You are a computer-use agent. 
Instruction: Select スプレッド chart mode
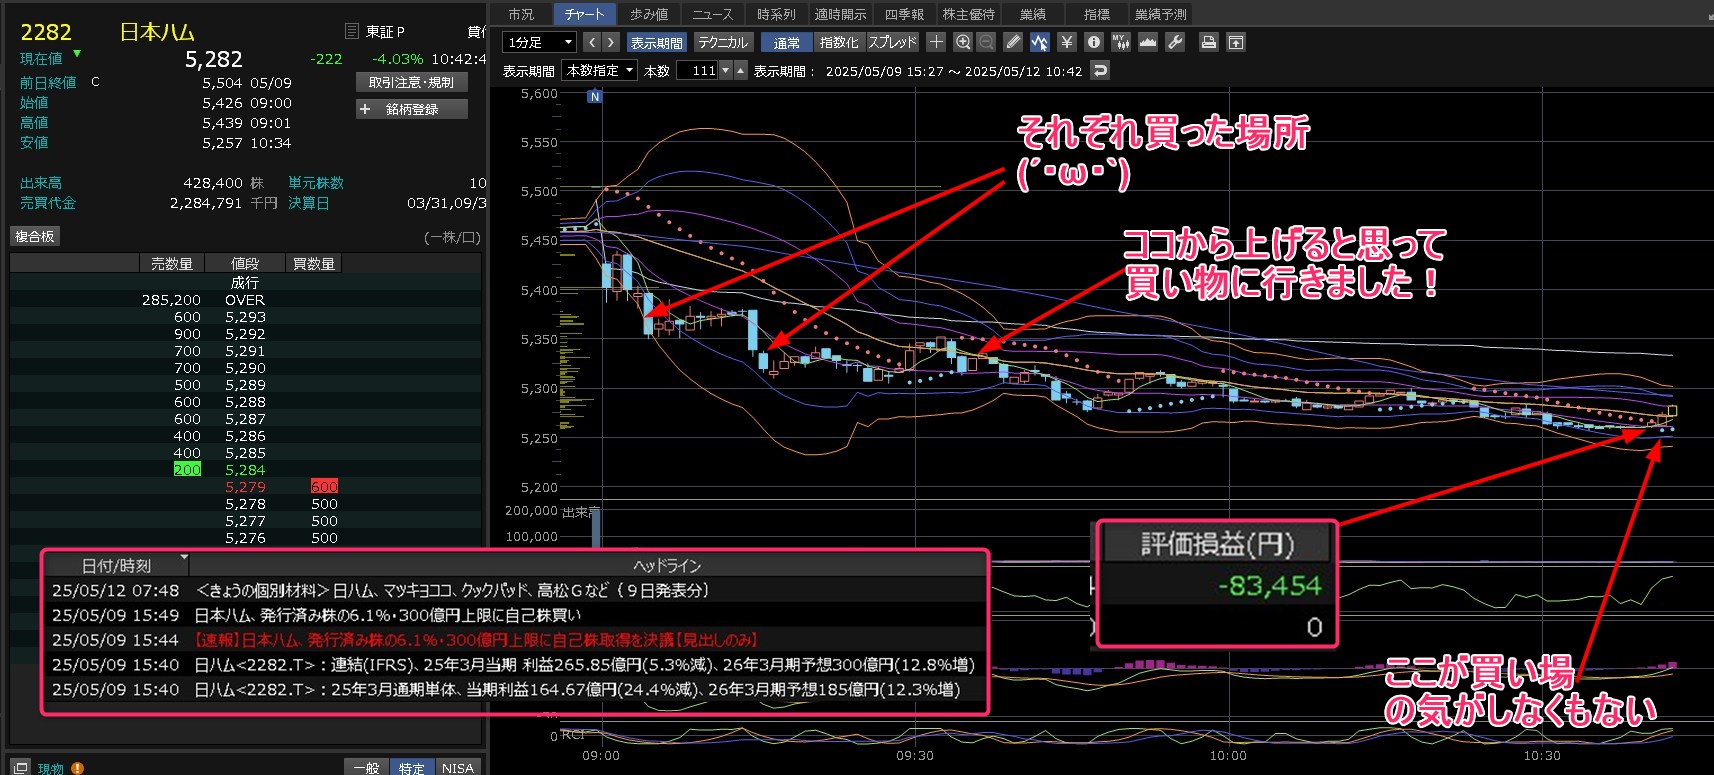click(x=892, y=42)
